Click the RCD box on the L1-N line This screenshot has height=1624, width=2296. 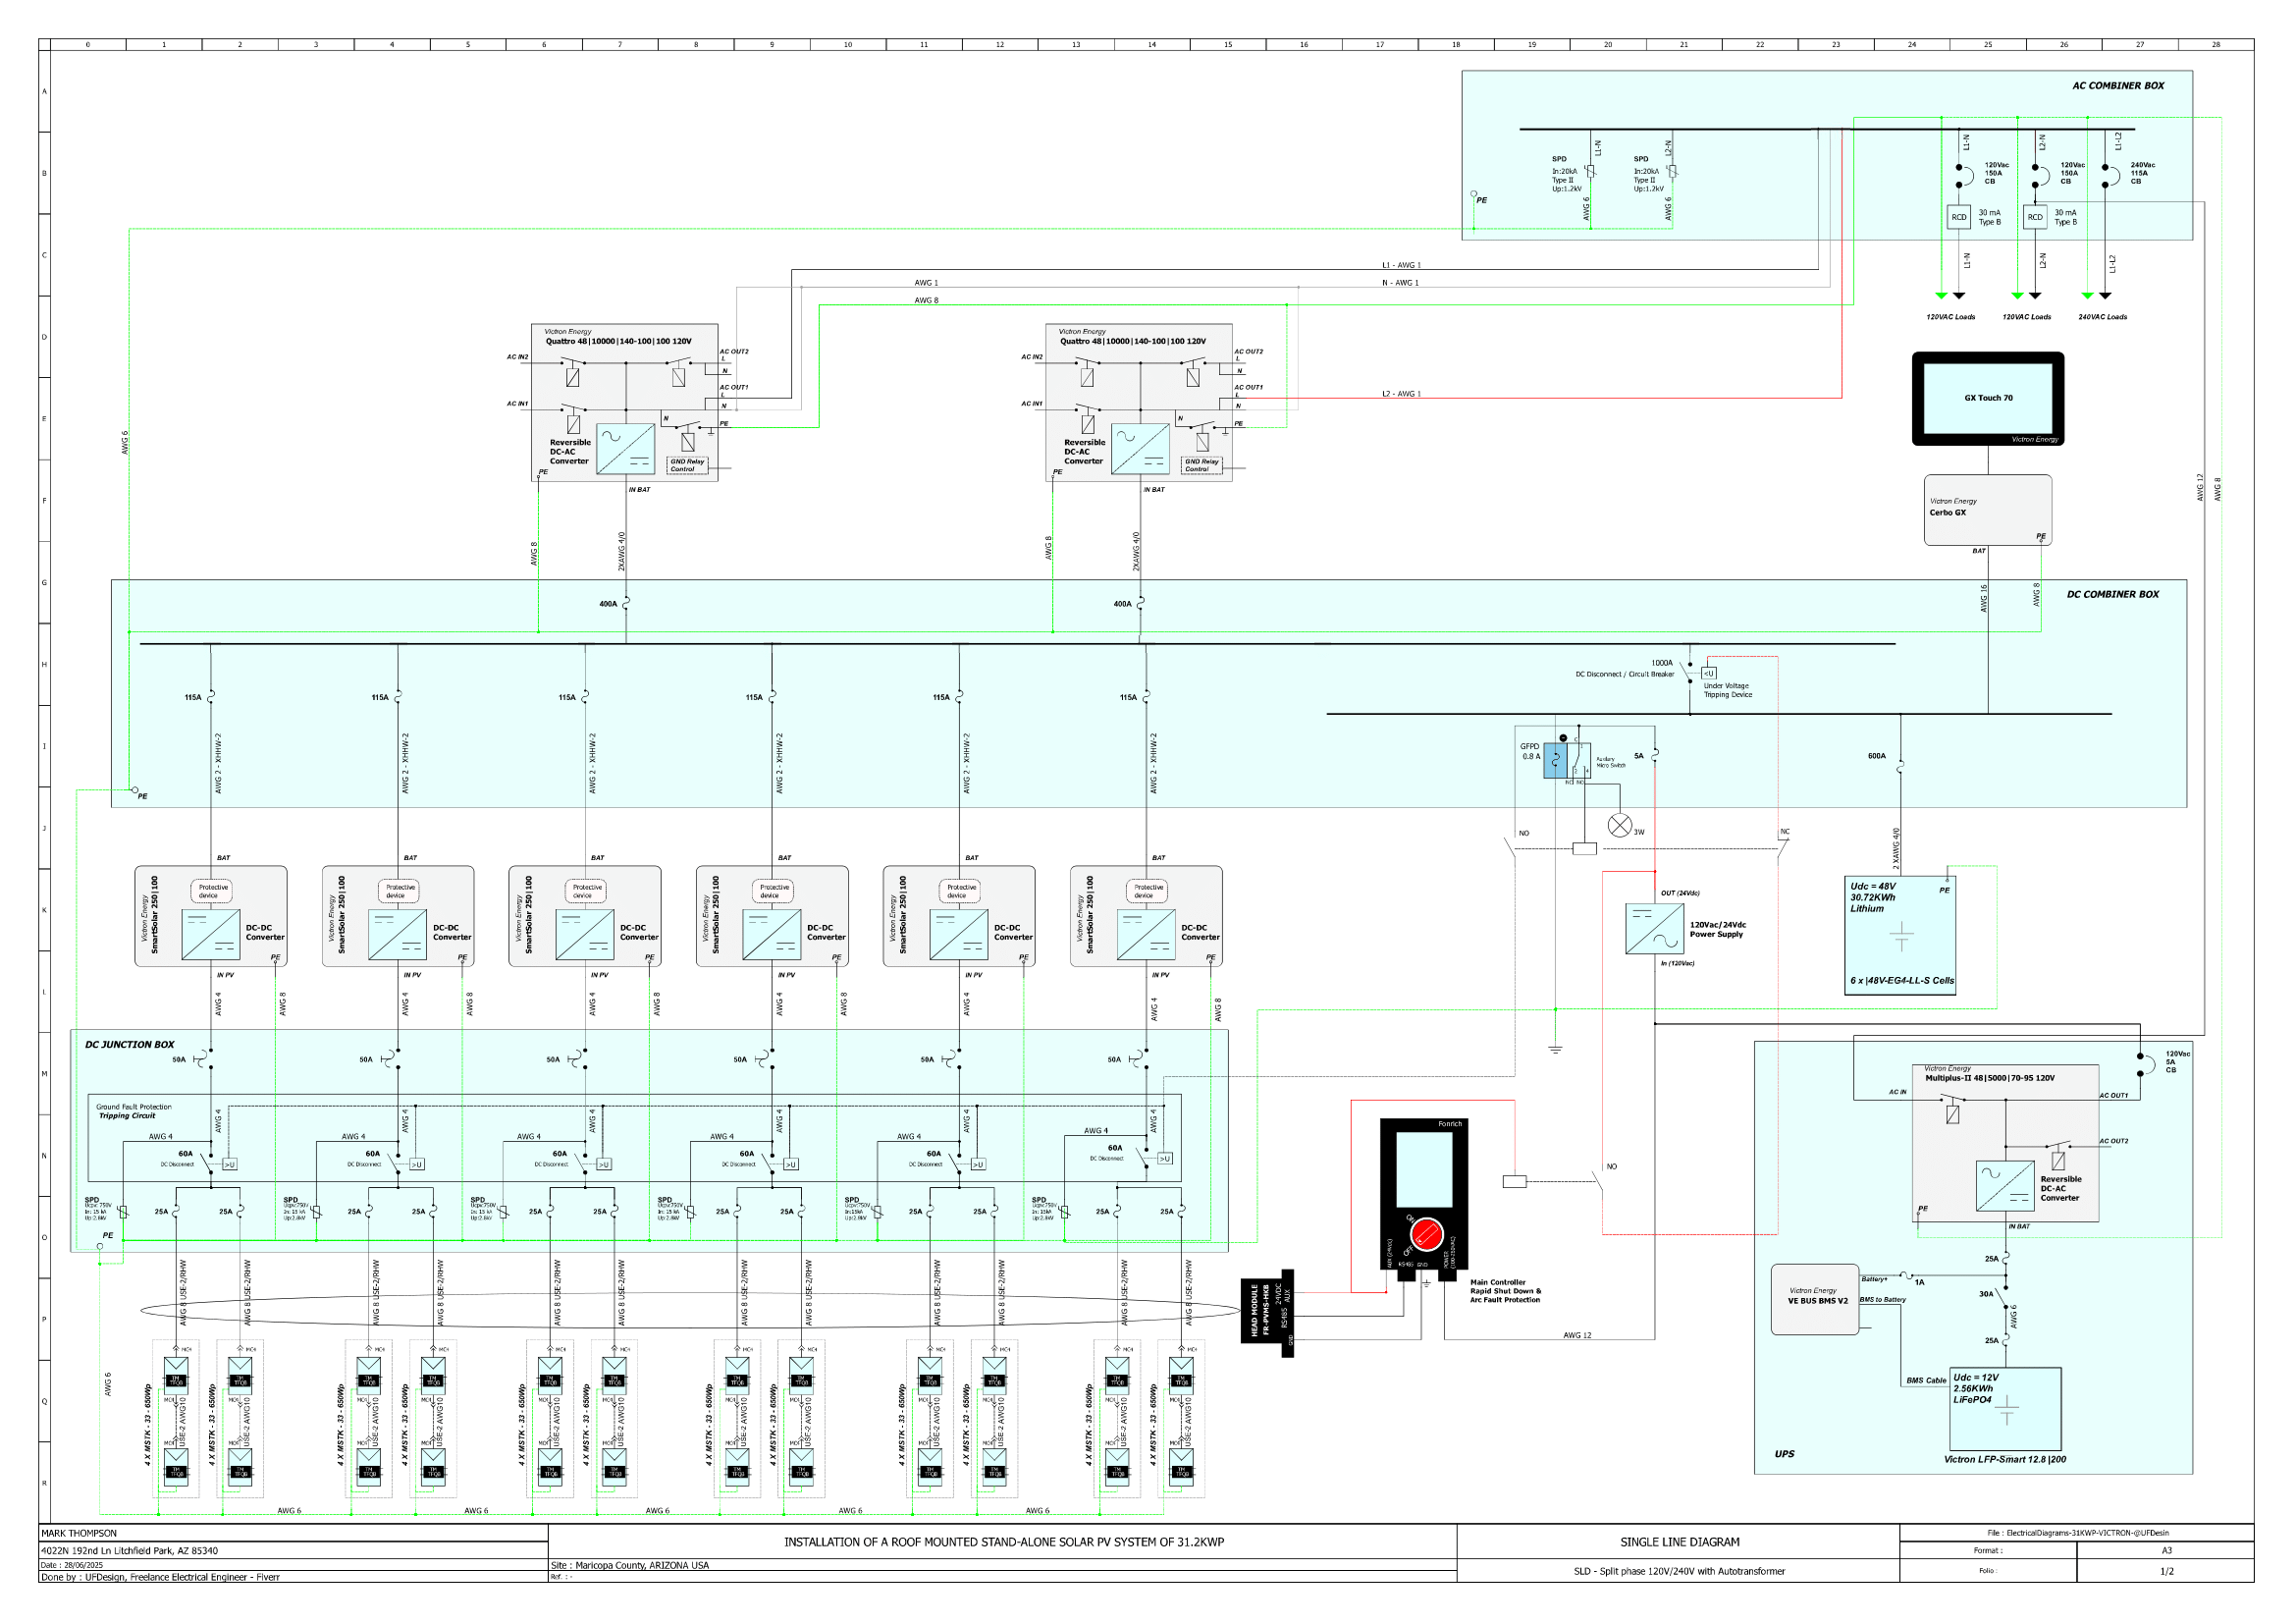[1959, 217]
